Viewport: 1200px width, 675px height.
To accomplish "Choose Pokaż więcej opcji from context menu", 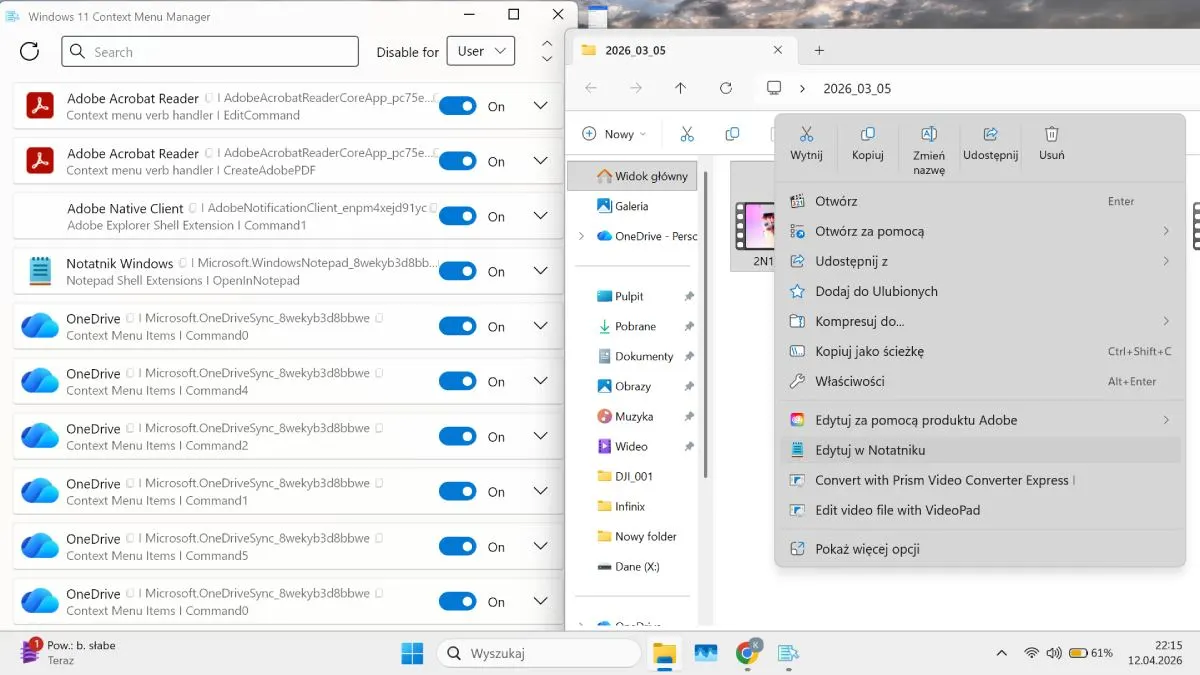I will click(x=867, y=549).
